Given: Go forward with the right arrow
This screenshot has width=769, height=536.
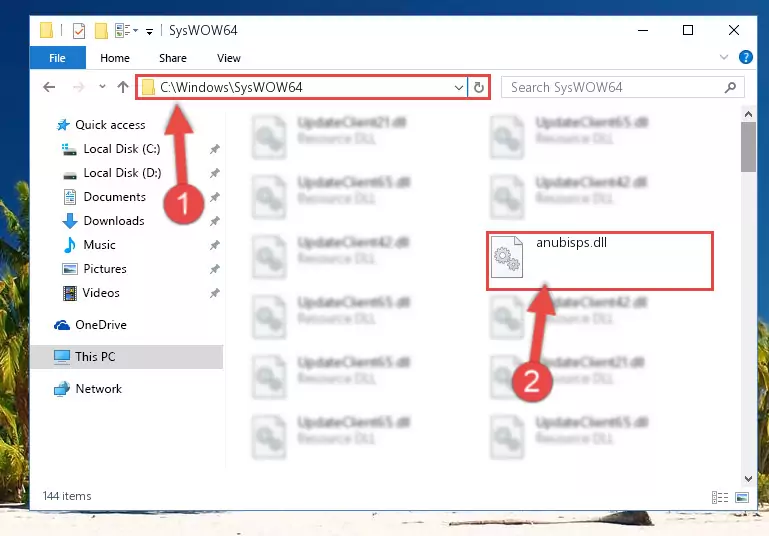Looking at the screenshot, I should pos(78,87).
